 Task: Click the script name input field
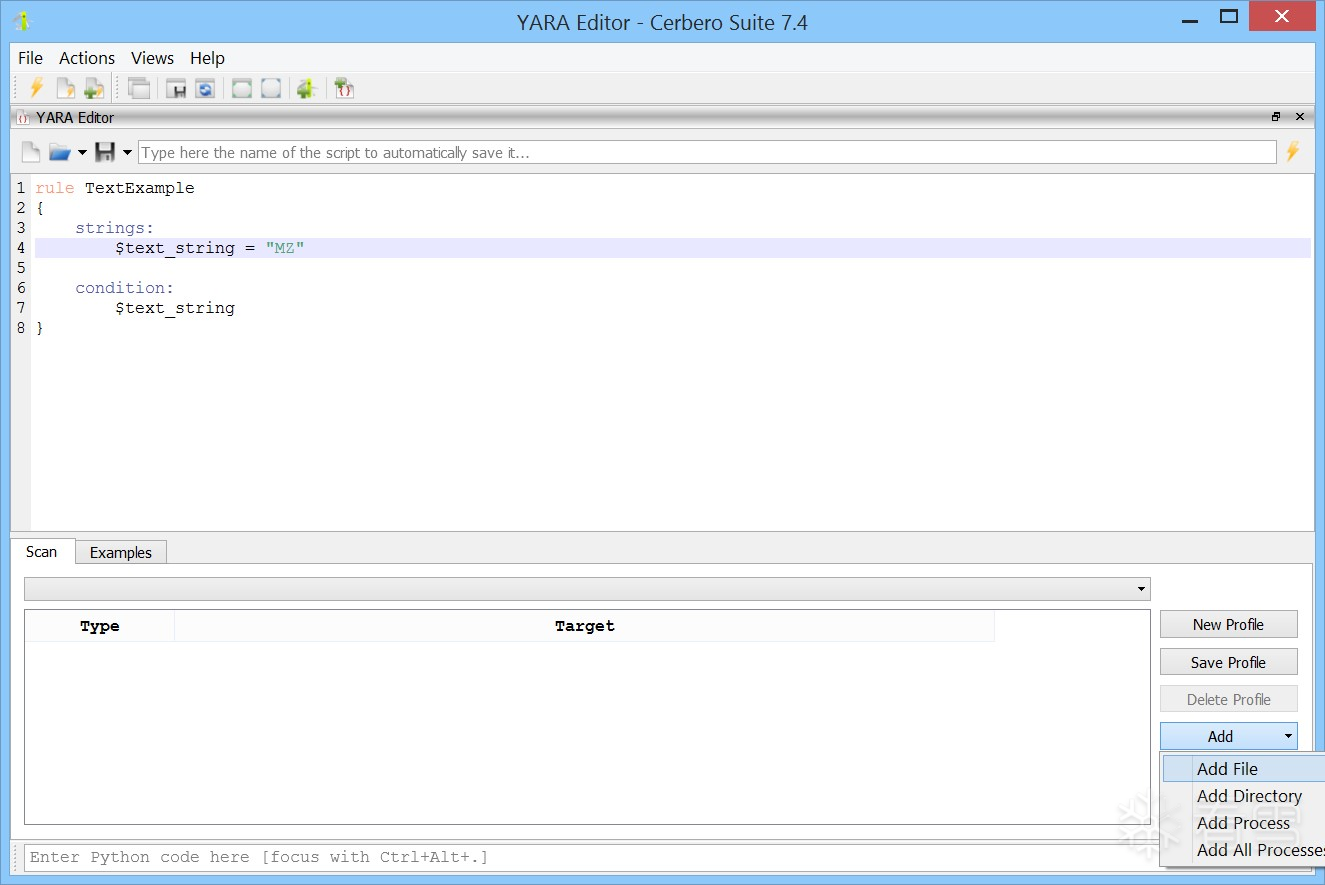[707, 152]
